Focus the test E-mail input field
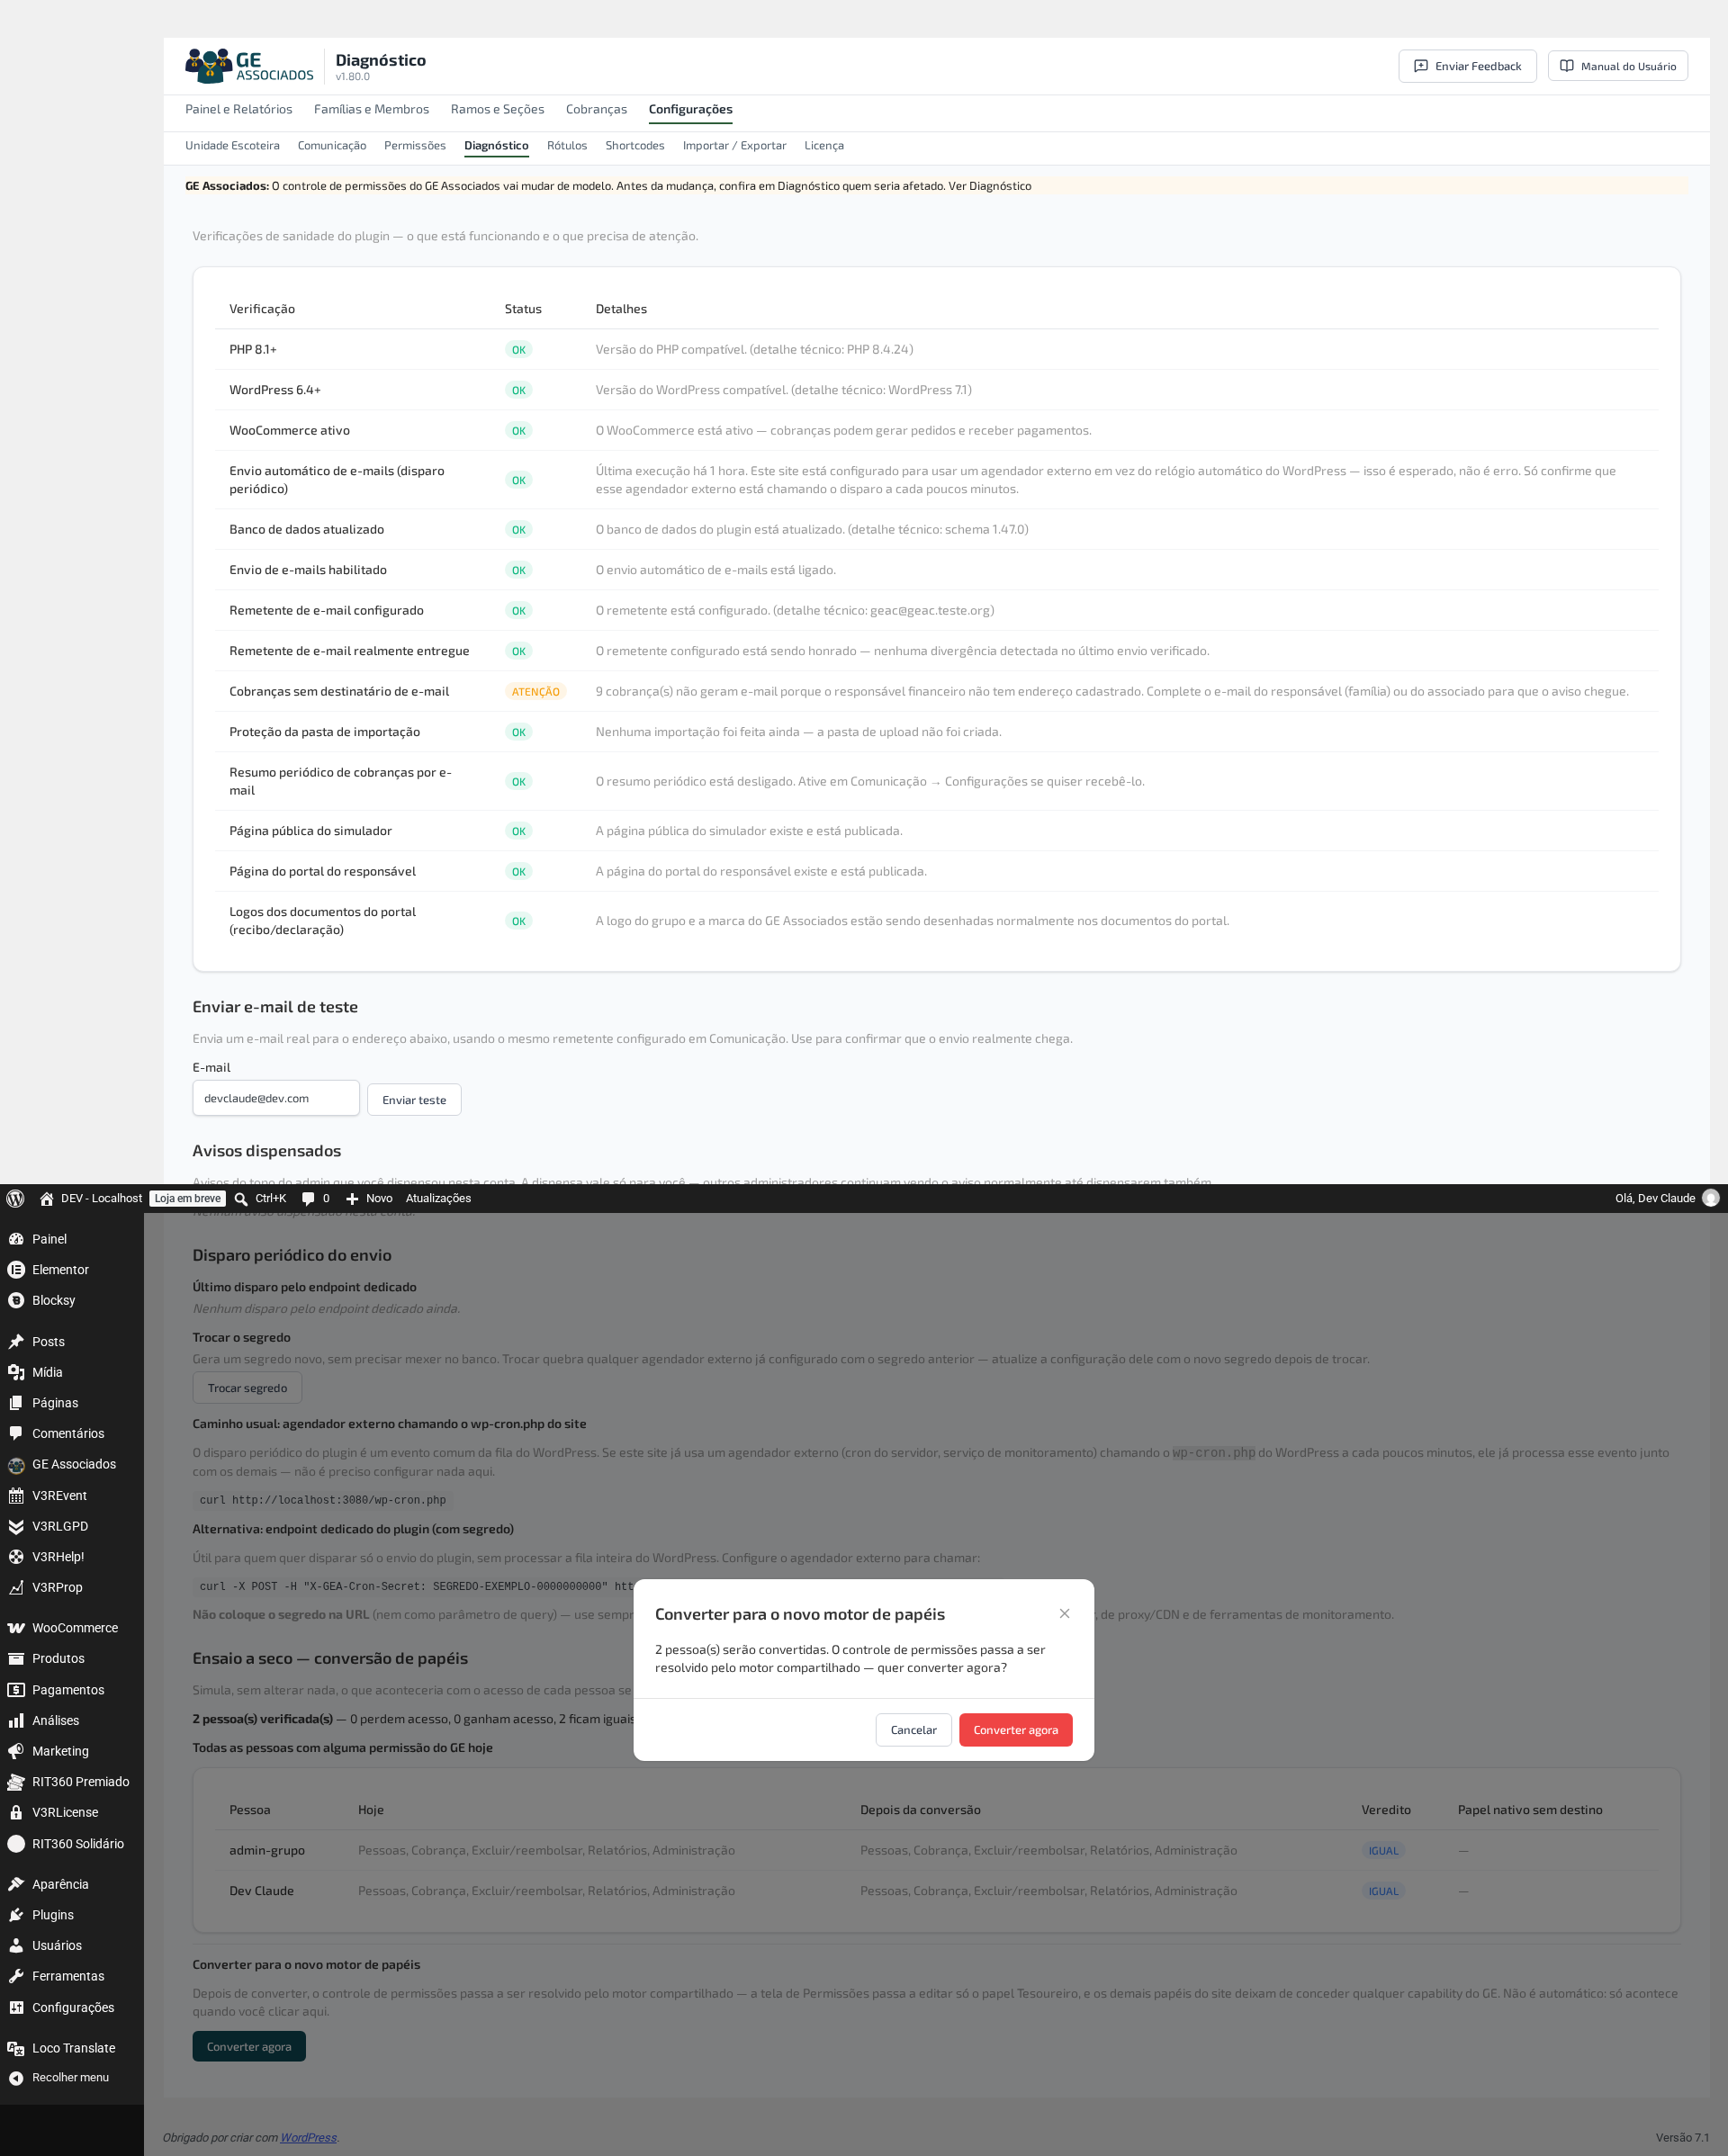Viewport: 1728px width, 2156px height. pyautogui.click(x=276, y=1098)
